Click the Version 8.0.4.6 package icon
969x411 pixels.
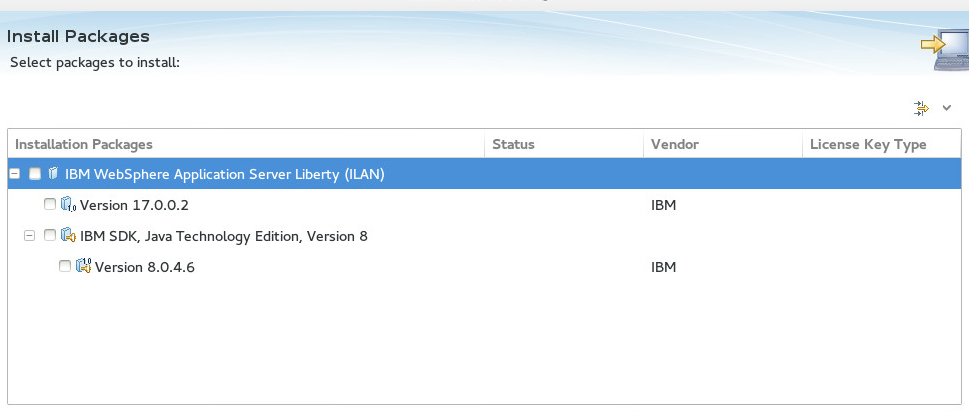coord(83,266)
